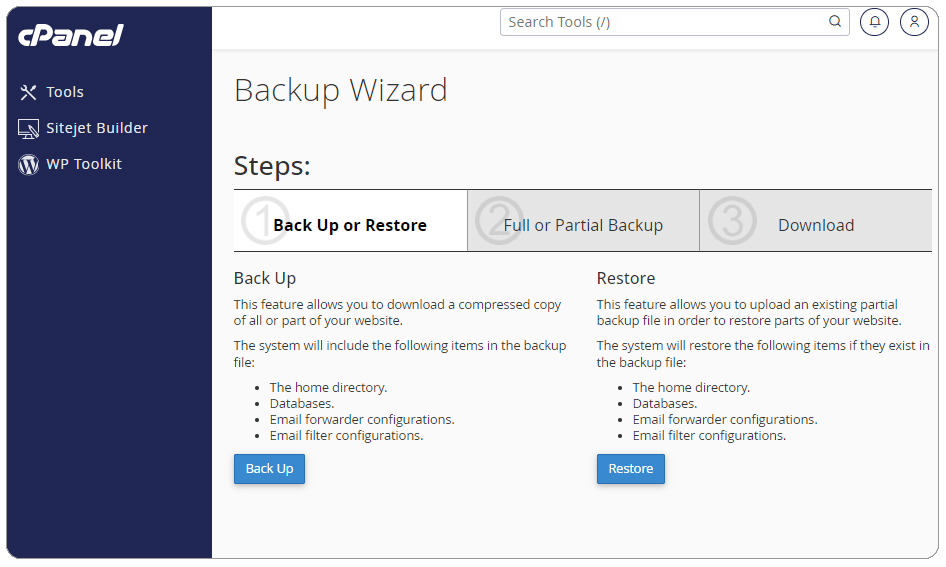Focus the Search Tools input field
The image size is (946, 567).
click(x=665, y=22)
